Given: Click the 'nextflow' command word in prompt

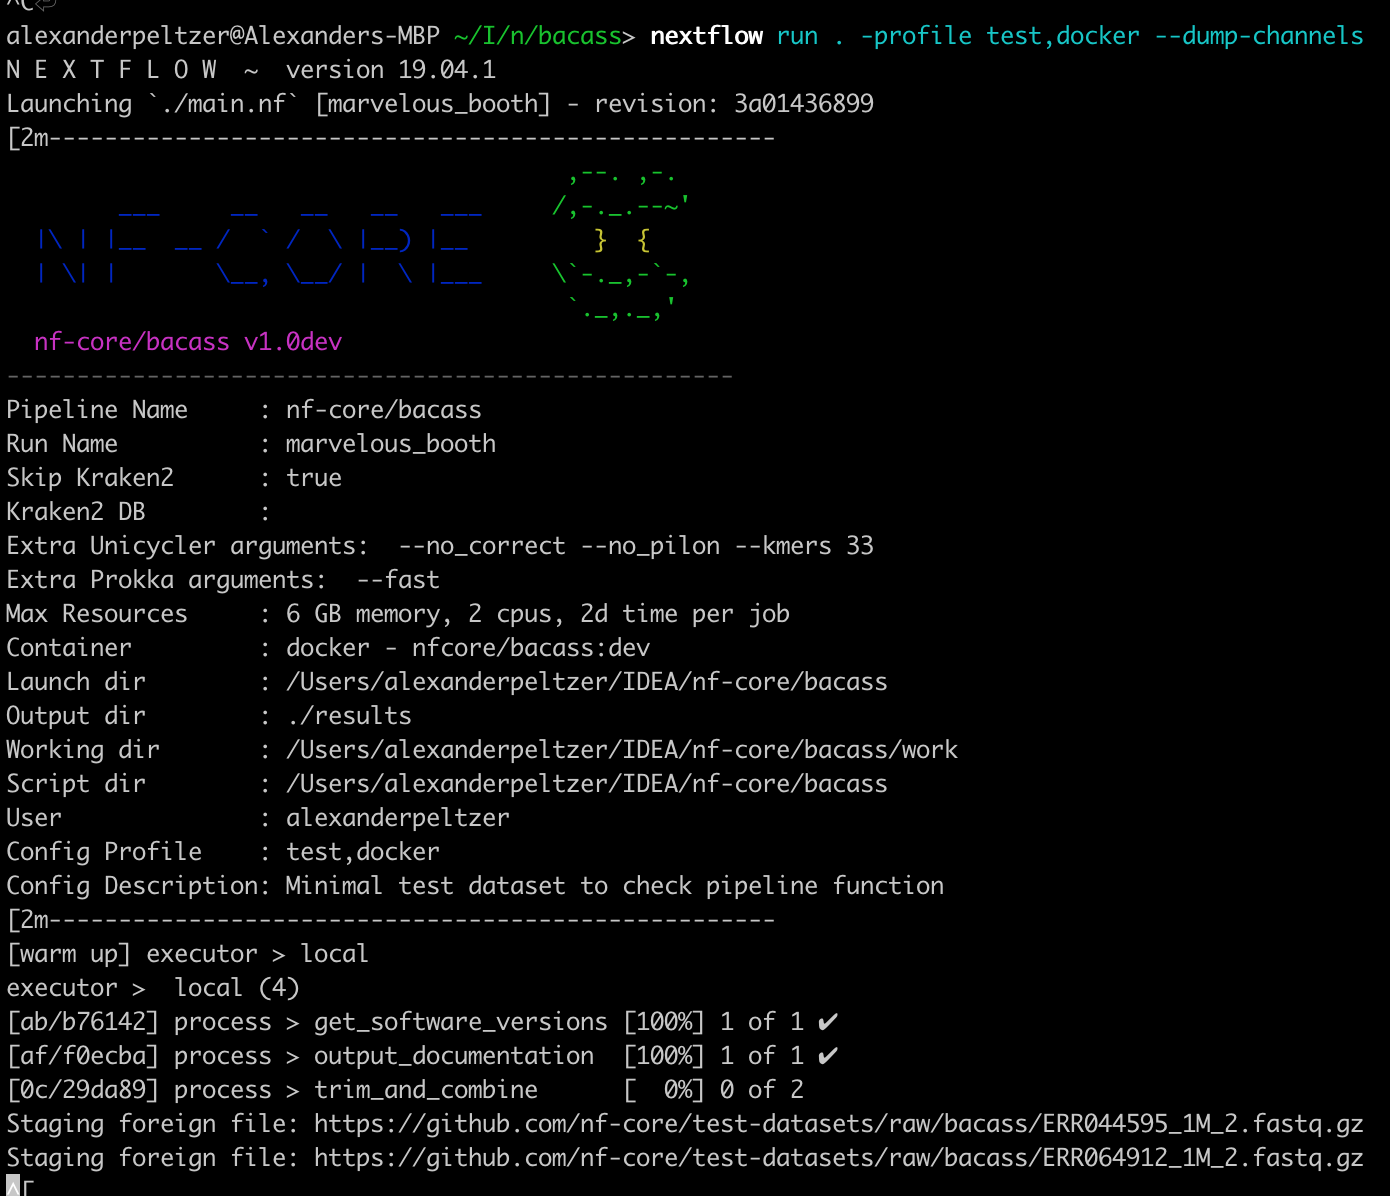Looking at the screenshot, I should [x=706, y=36].
